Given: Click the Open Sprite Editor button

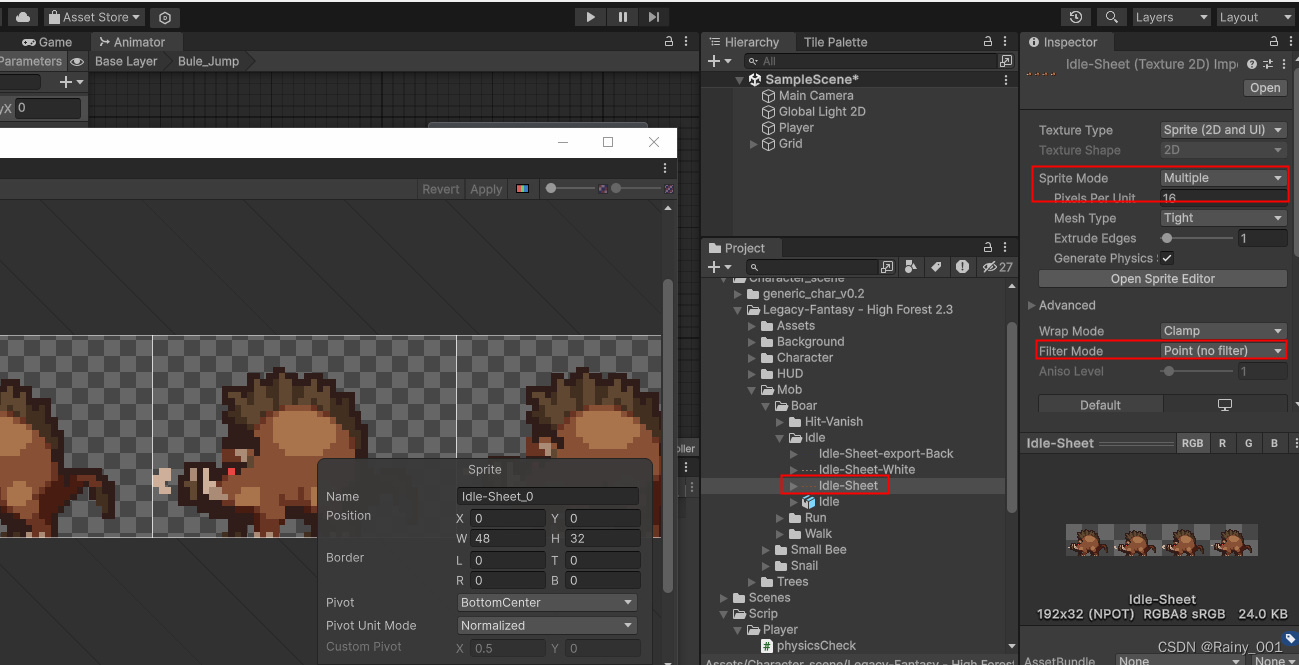Looking at the screenshot, I should click(x=1162, y=279).
